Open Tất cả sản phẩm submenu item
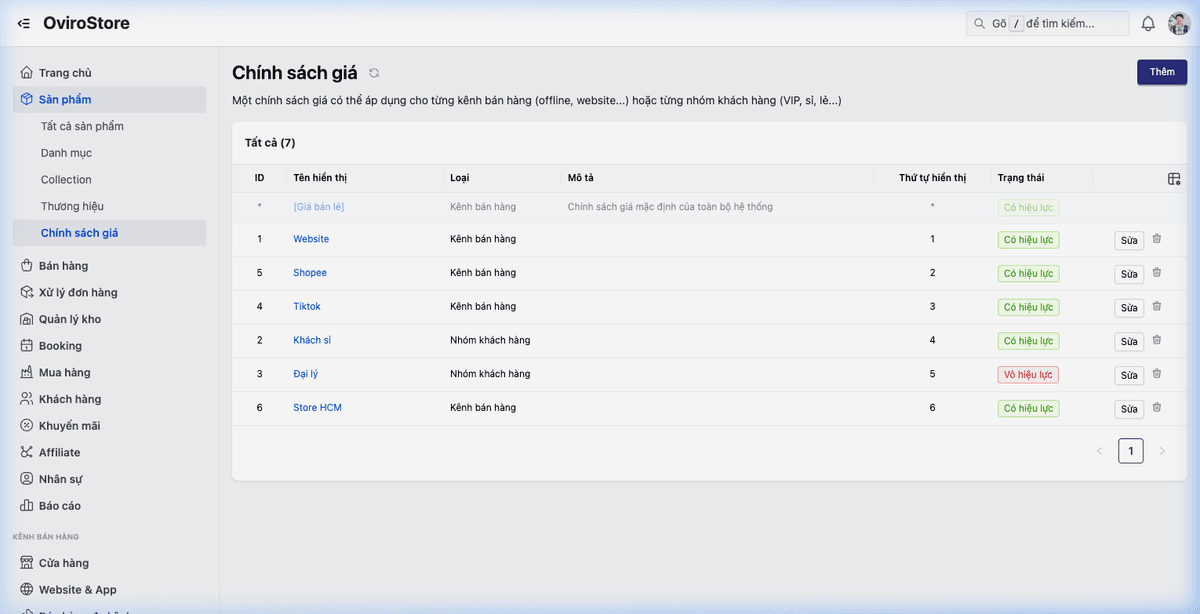This screenshot has width=1200, height=614. click(82, 127)
